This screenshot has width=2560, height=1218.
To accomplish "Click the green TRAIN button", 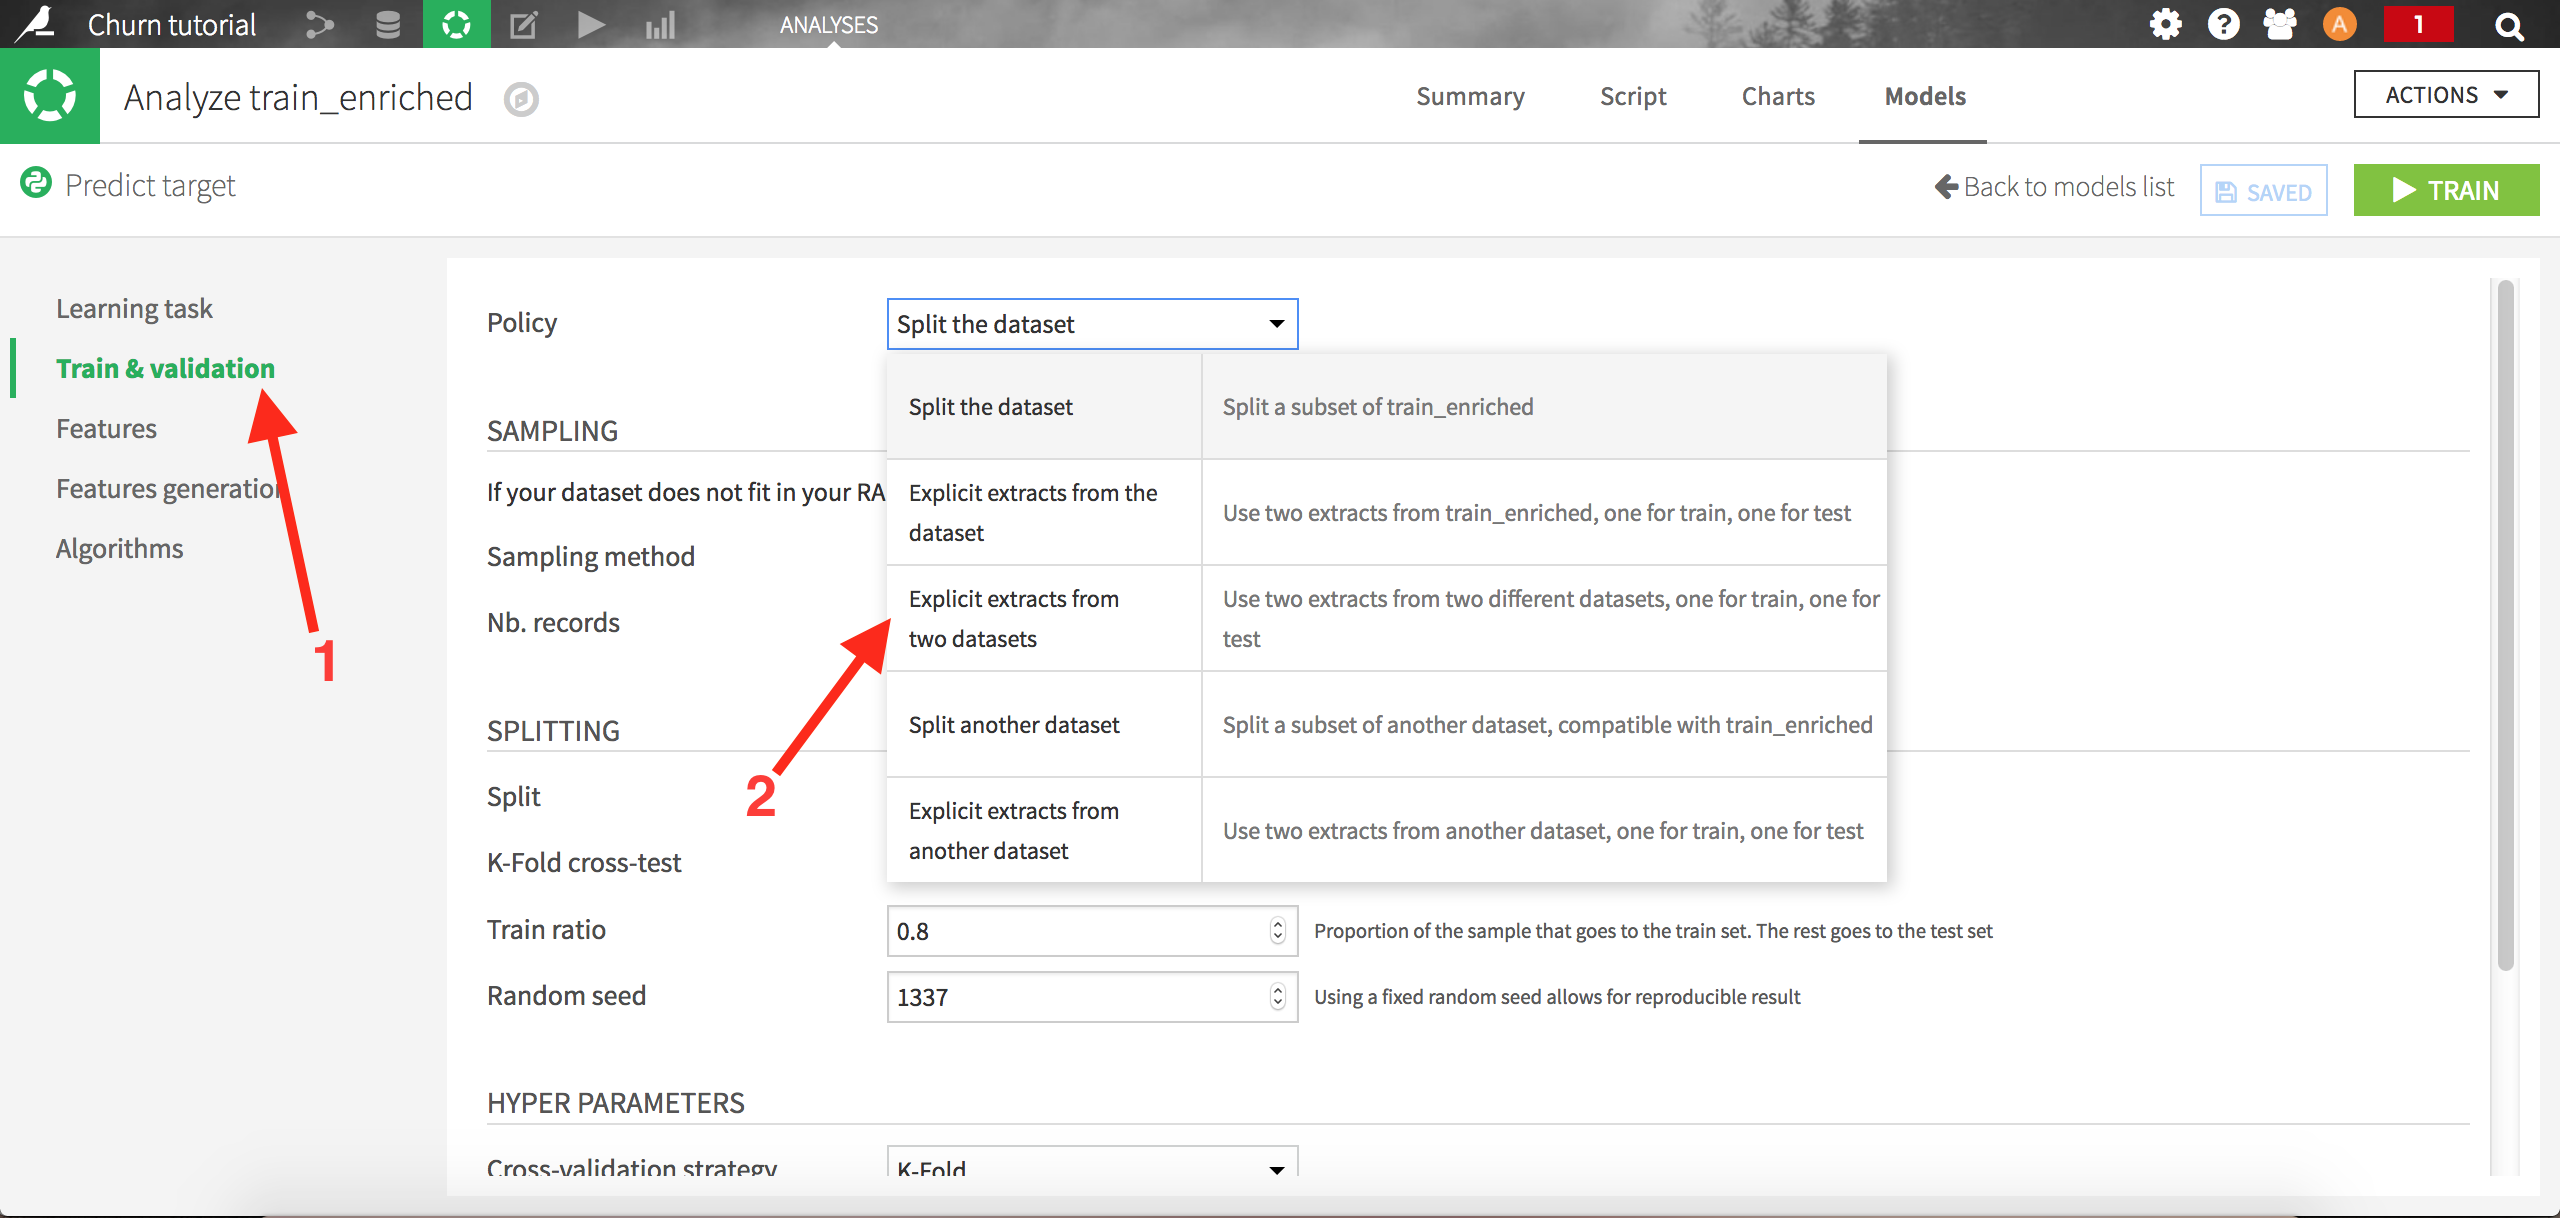I will click(x=2446, y=189).
